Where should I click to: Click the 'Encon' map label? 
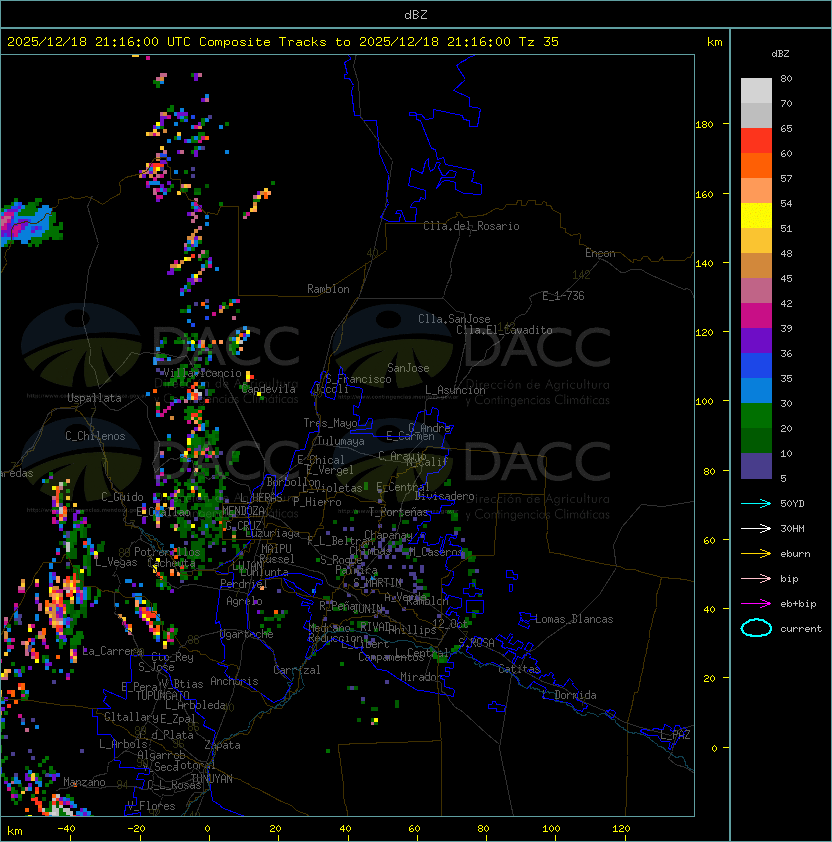point(600,253)
